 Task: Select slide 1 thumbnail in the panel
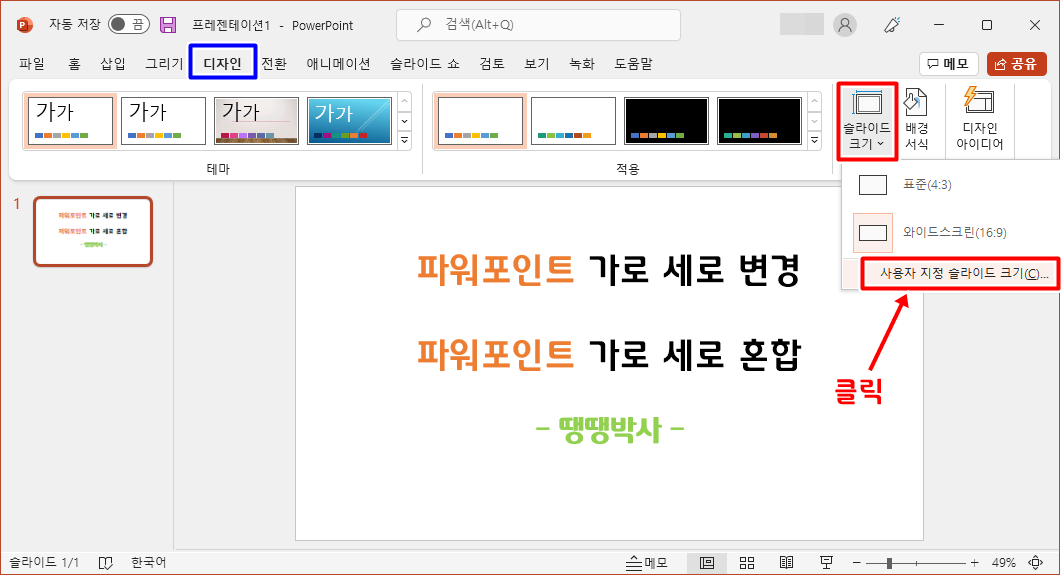93,231
